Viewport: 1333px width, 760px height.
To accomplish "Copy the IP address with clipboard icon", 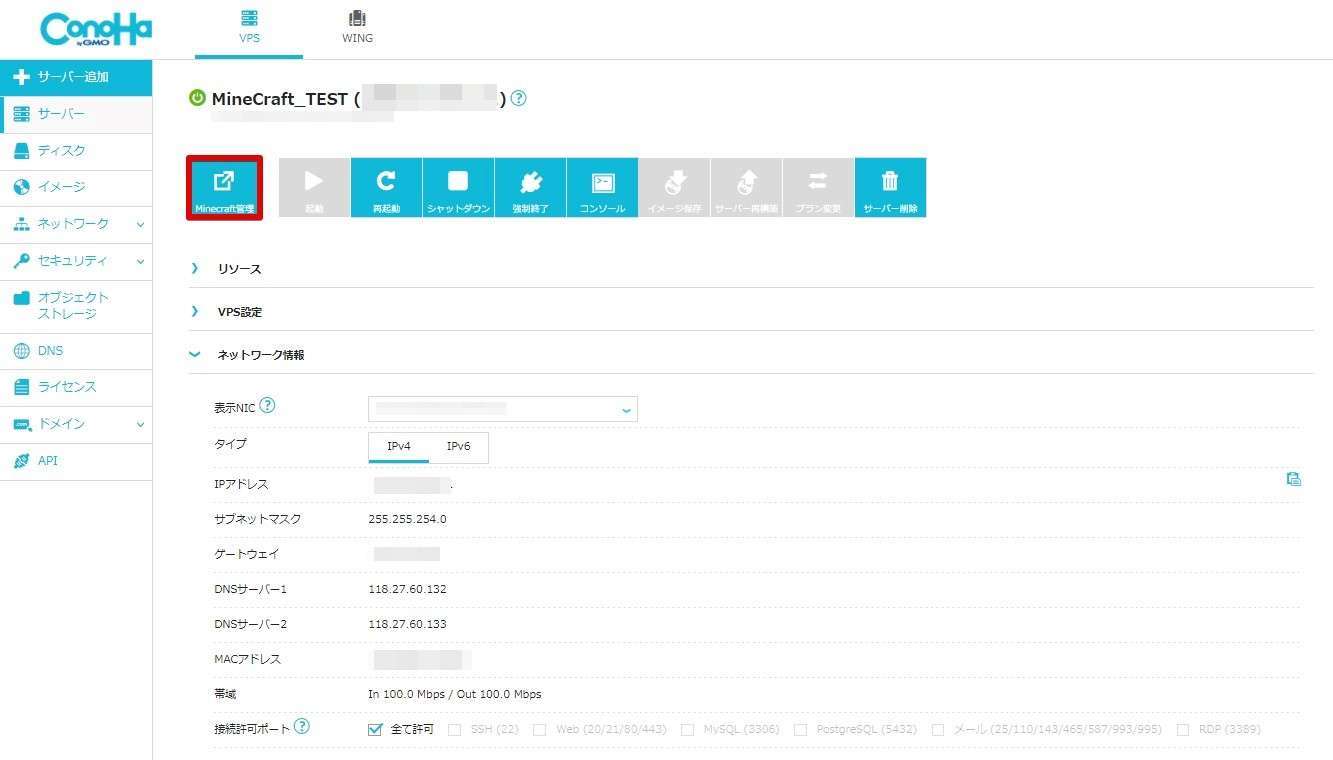I will (1293, 479).
